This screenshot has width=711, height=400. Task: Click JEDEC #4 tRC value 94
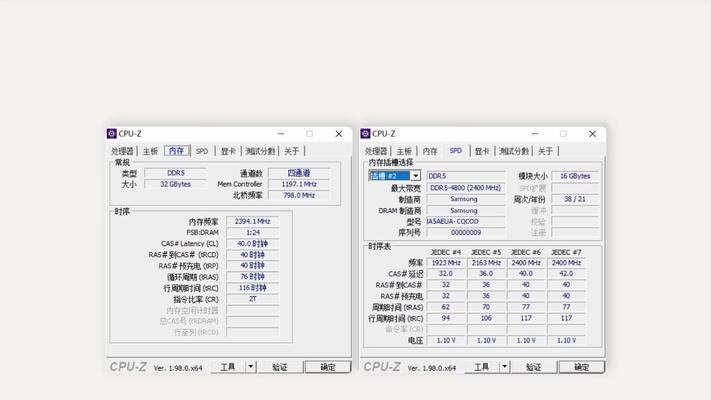point(446,318)
